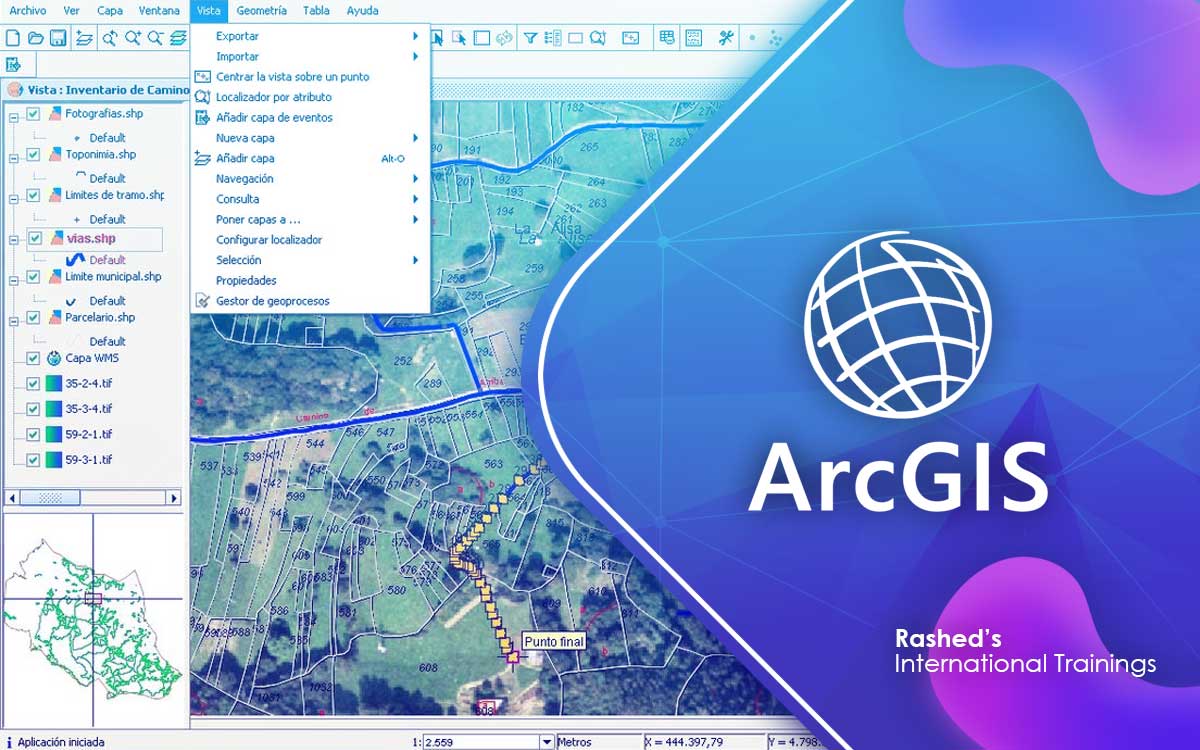Click the scattered dots toolbar icon
The image size is (1200, 750).
pos(775,38)
